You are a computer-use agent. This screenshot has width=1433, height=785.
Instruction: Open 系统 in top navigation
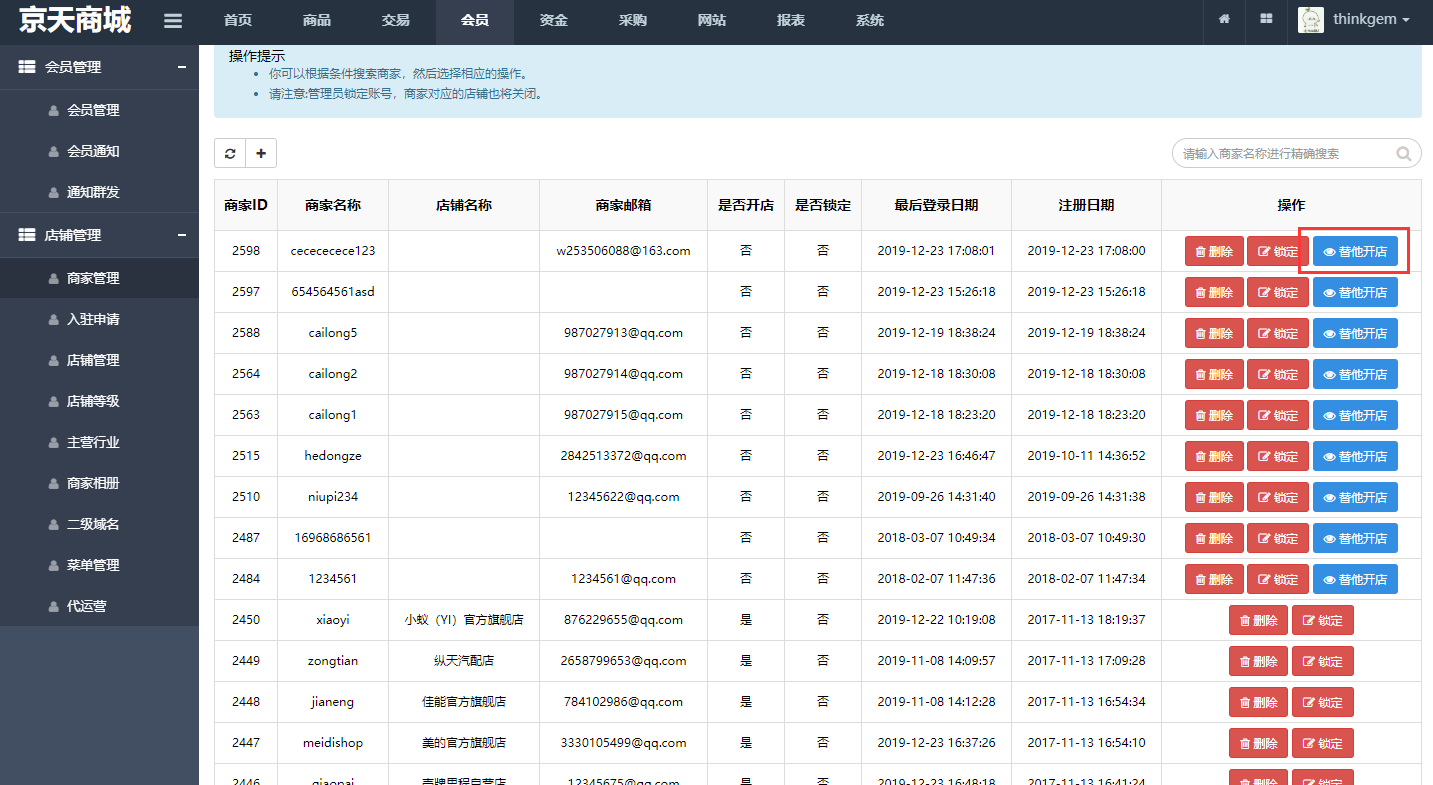869,20
